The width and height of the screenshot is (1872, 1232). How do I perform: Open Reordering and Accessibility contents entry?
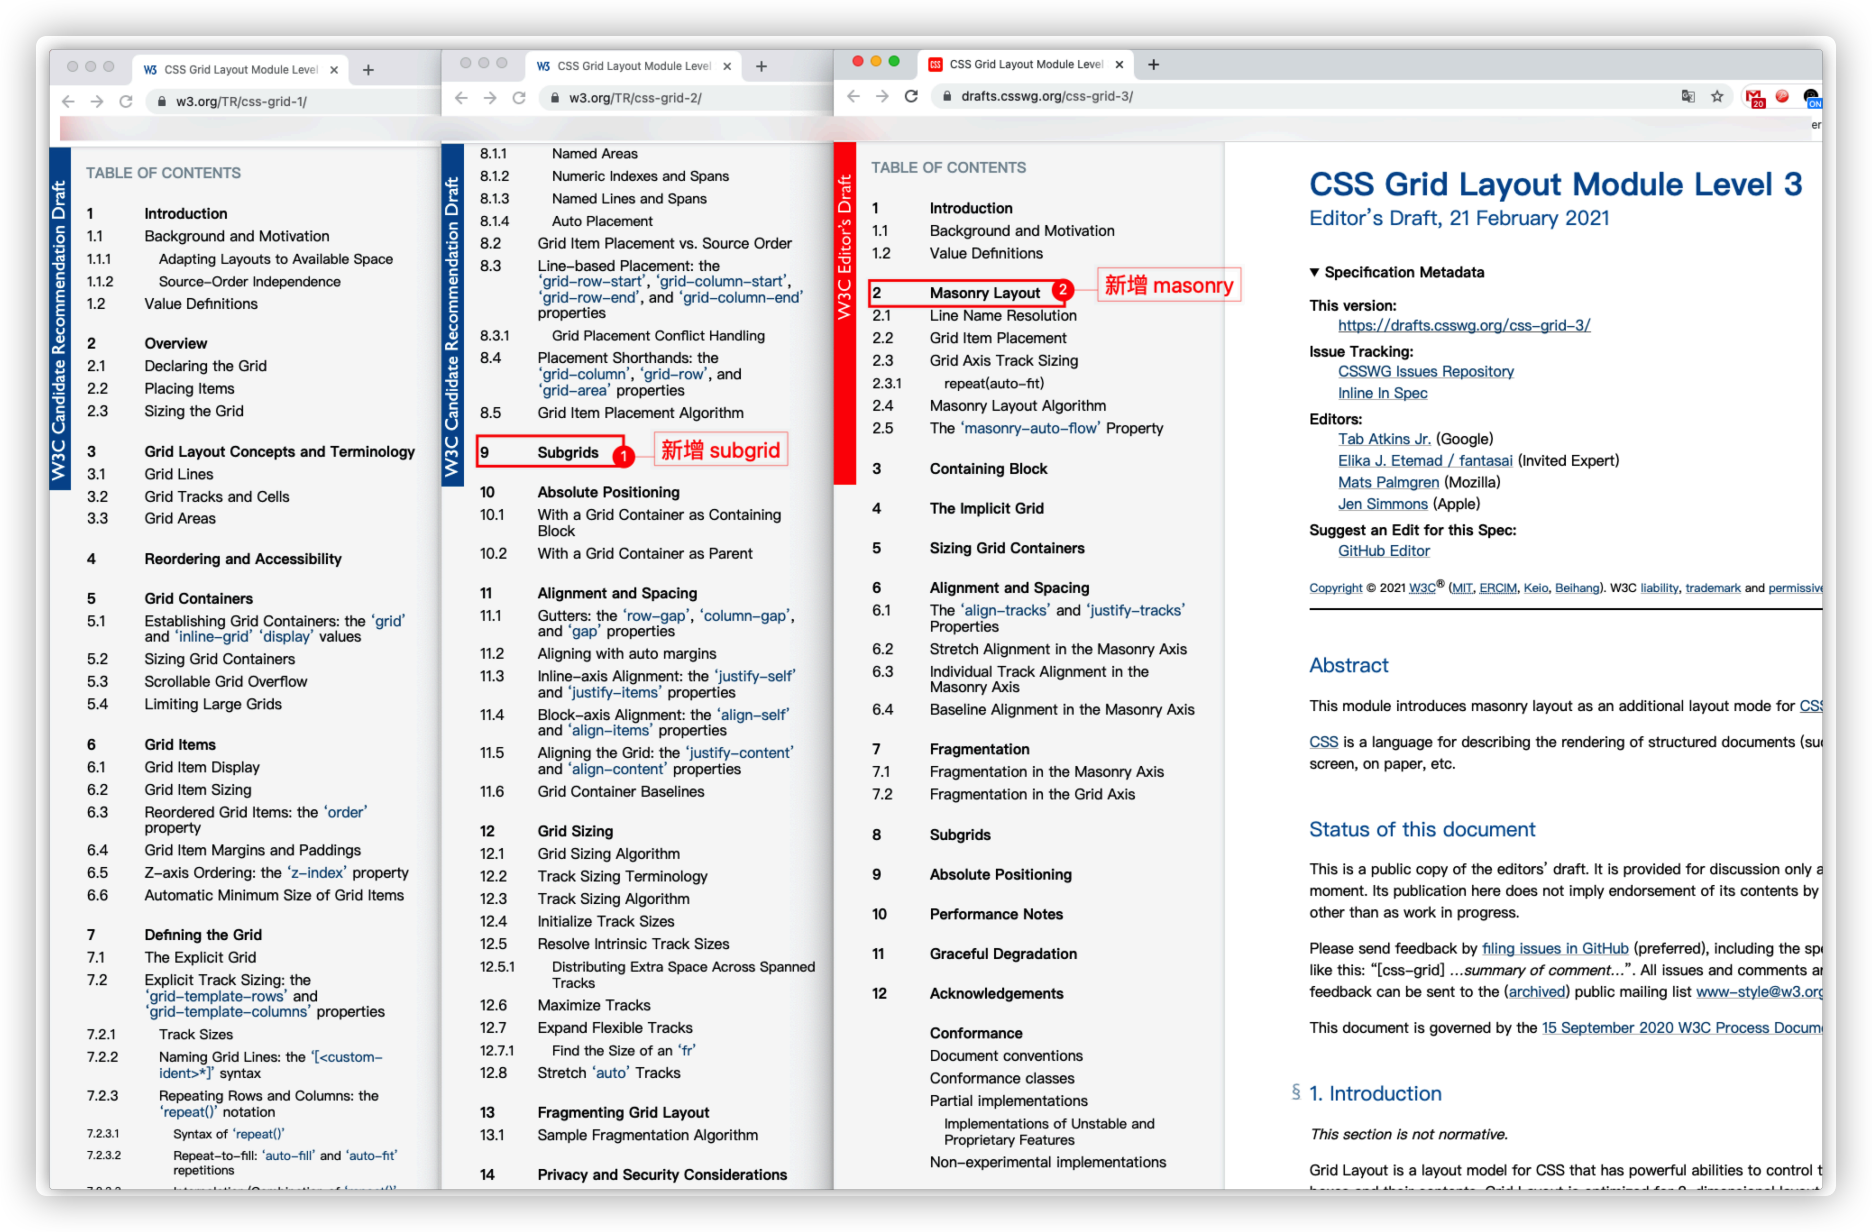(x=243, y=559)
